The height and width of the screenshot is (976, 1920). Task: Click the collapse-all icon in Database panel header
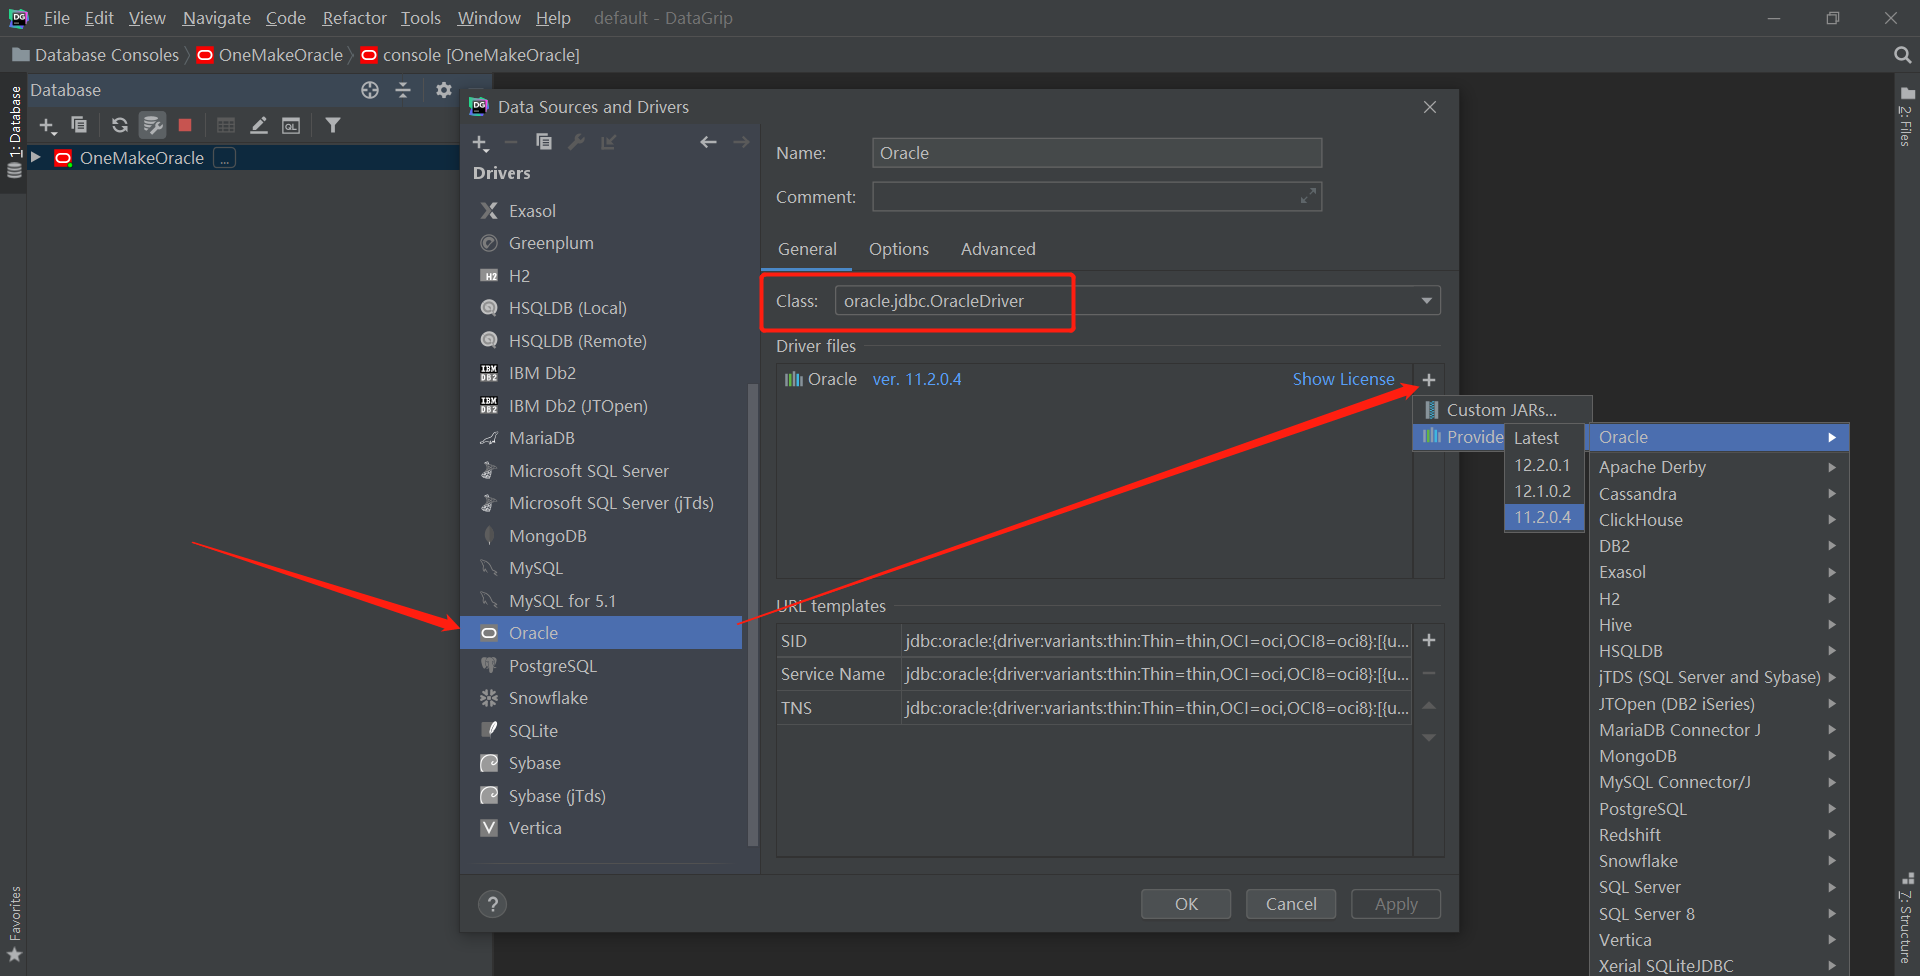pos(403,90)
